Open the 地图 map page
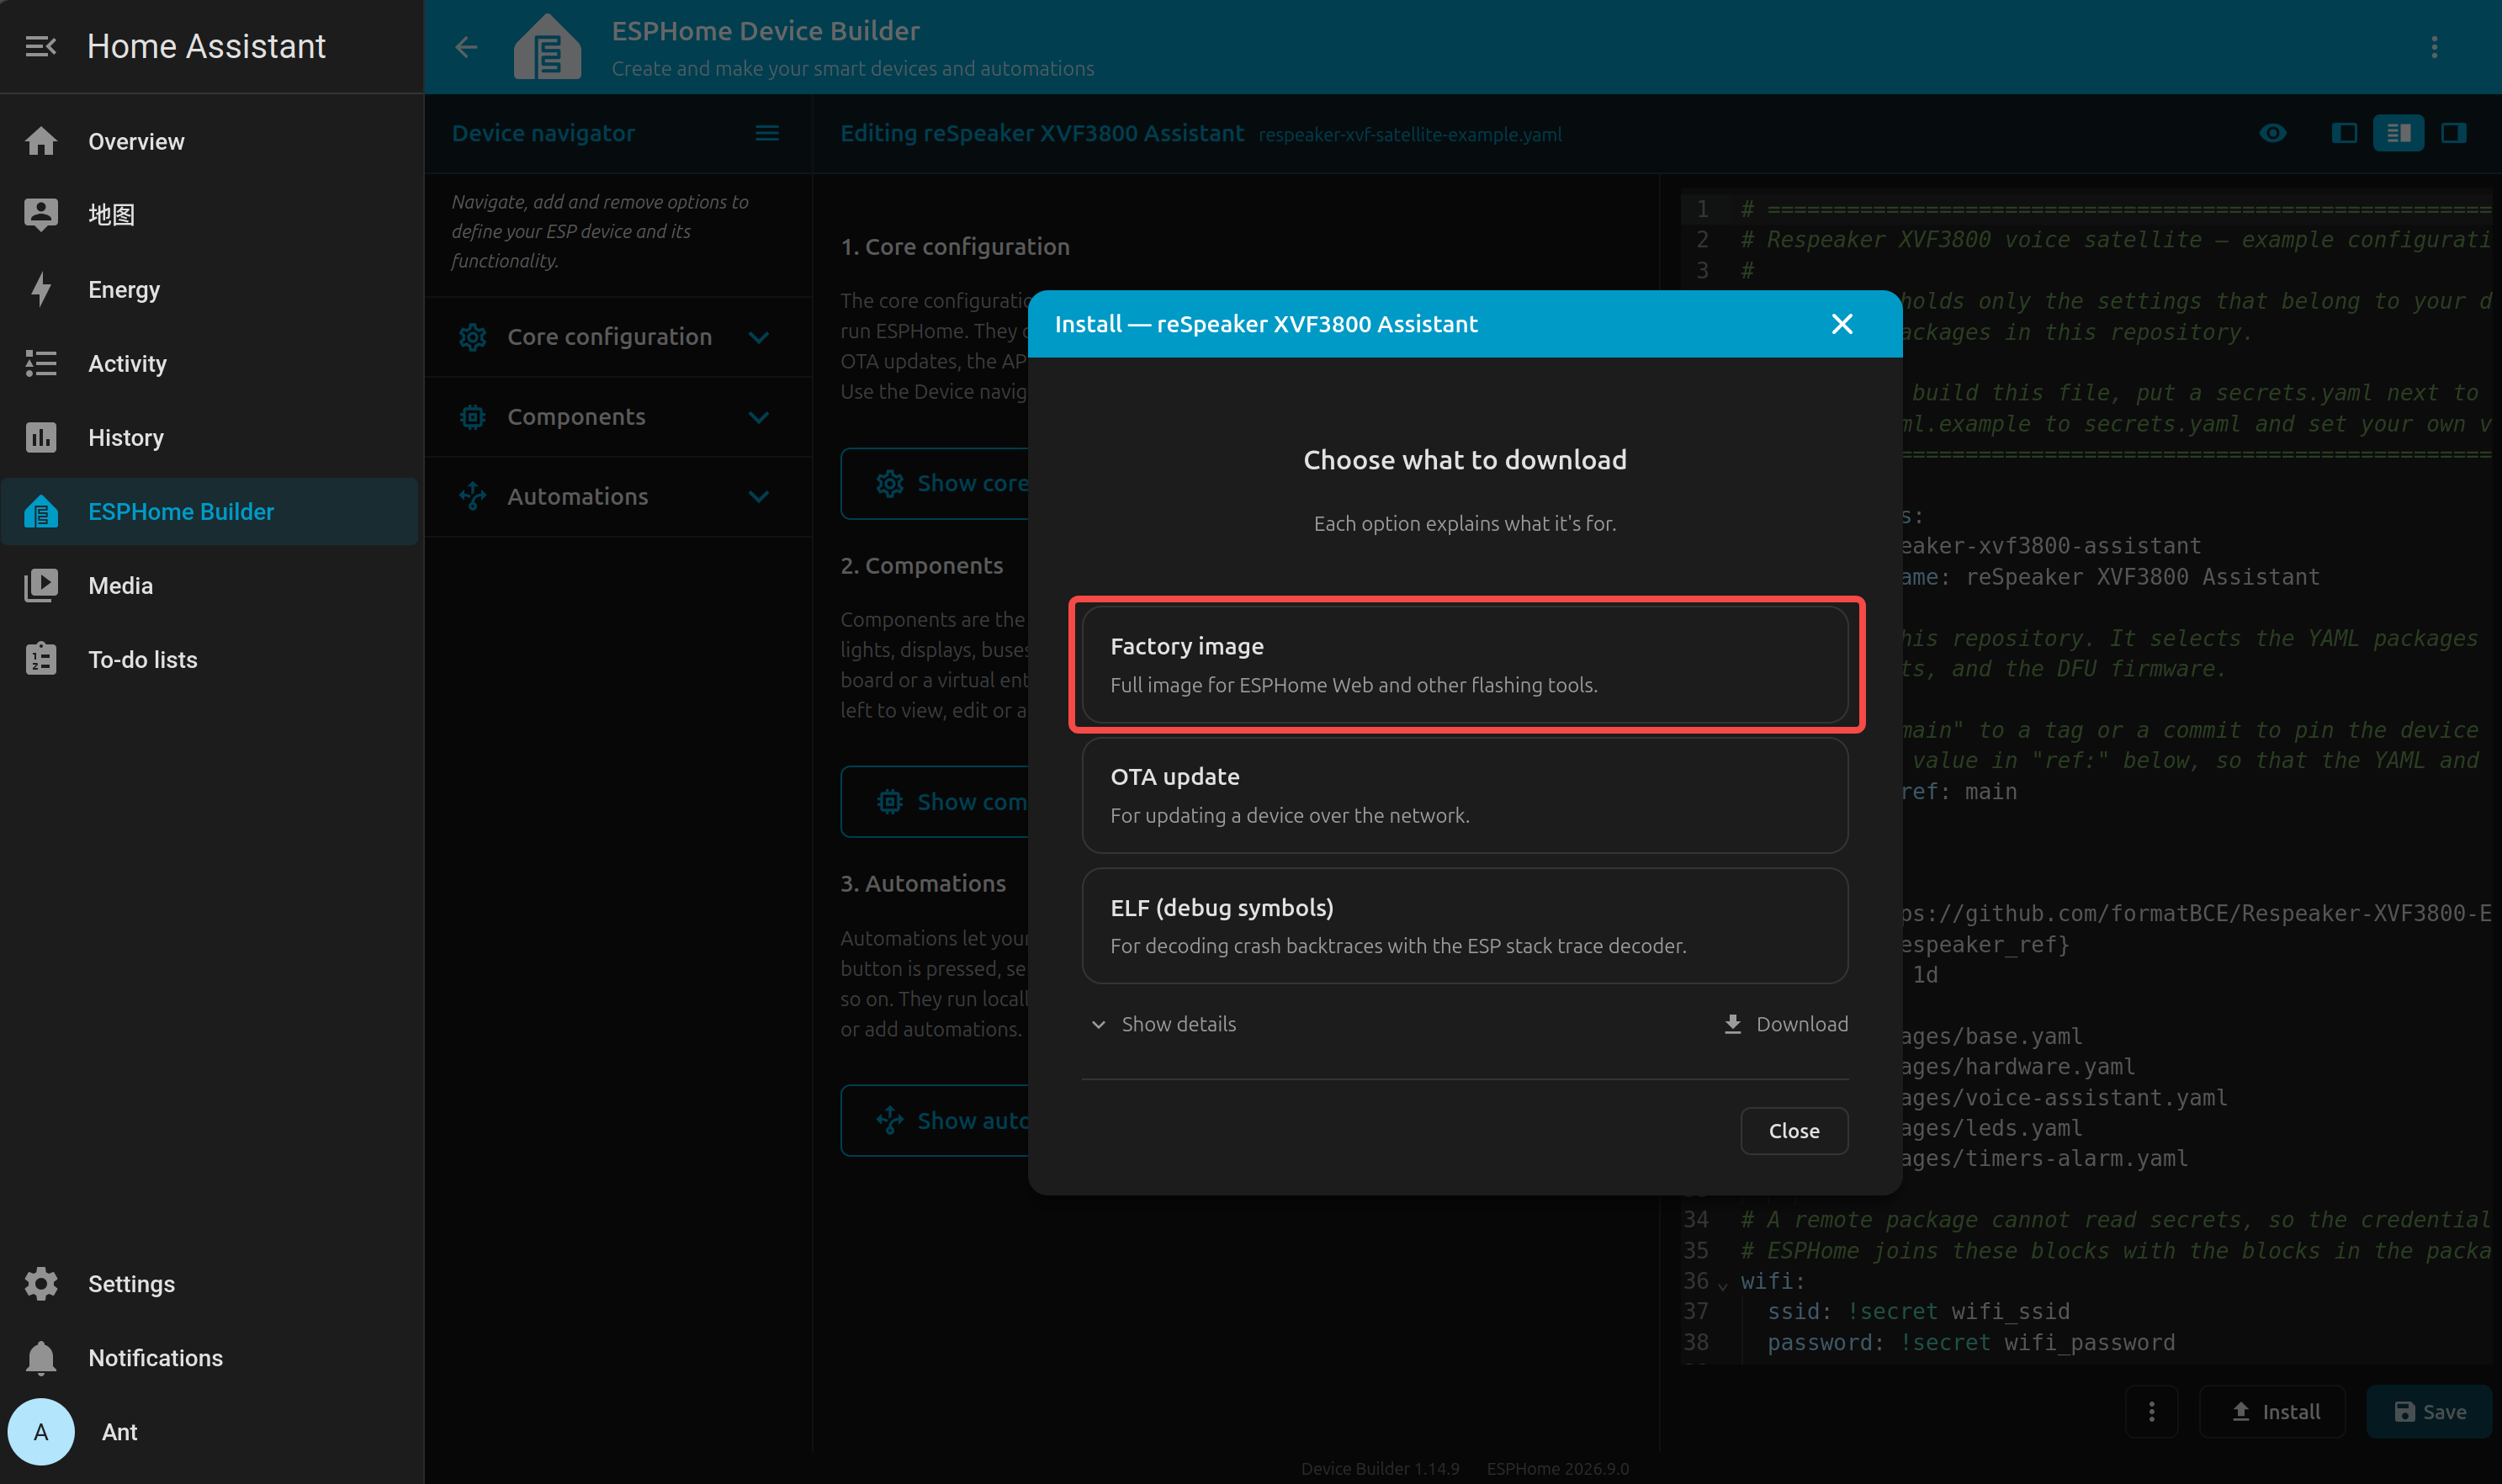This screenshot has width=2502, height=1484. 209,215
